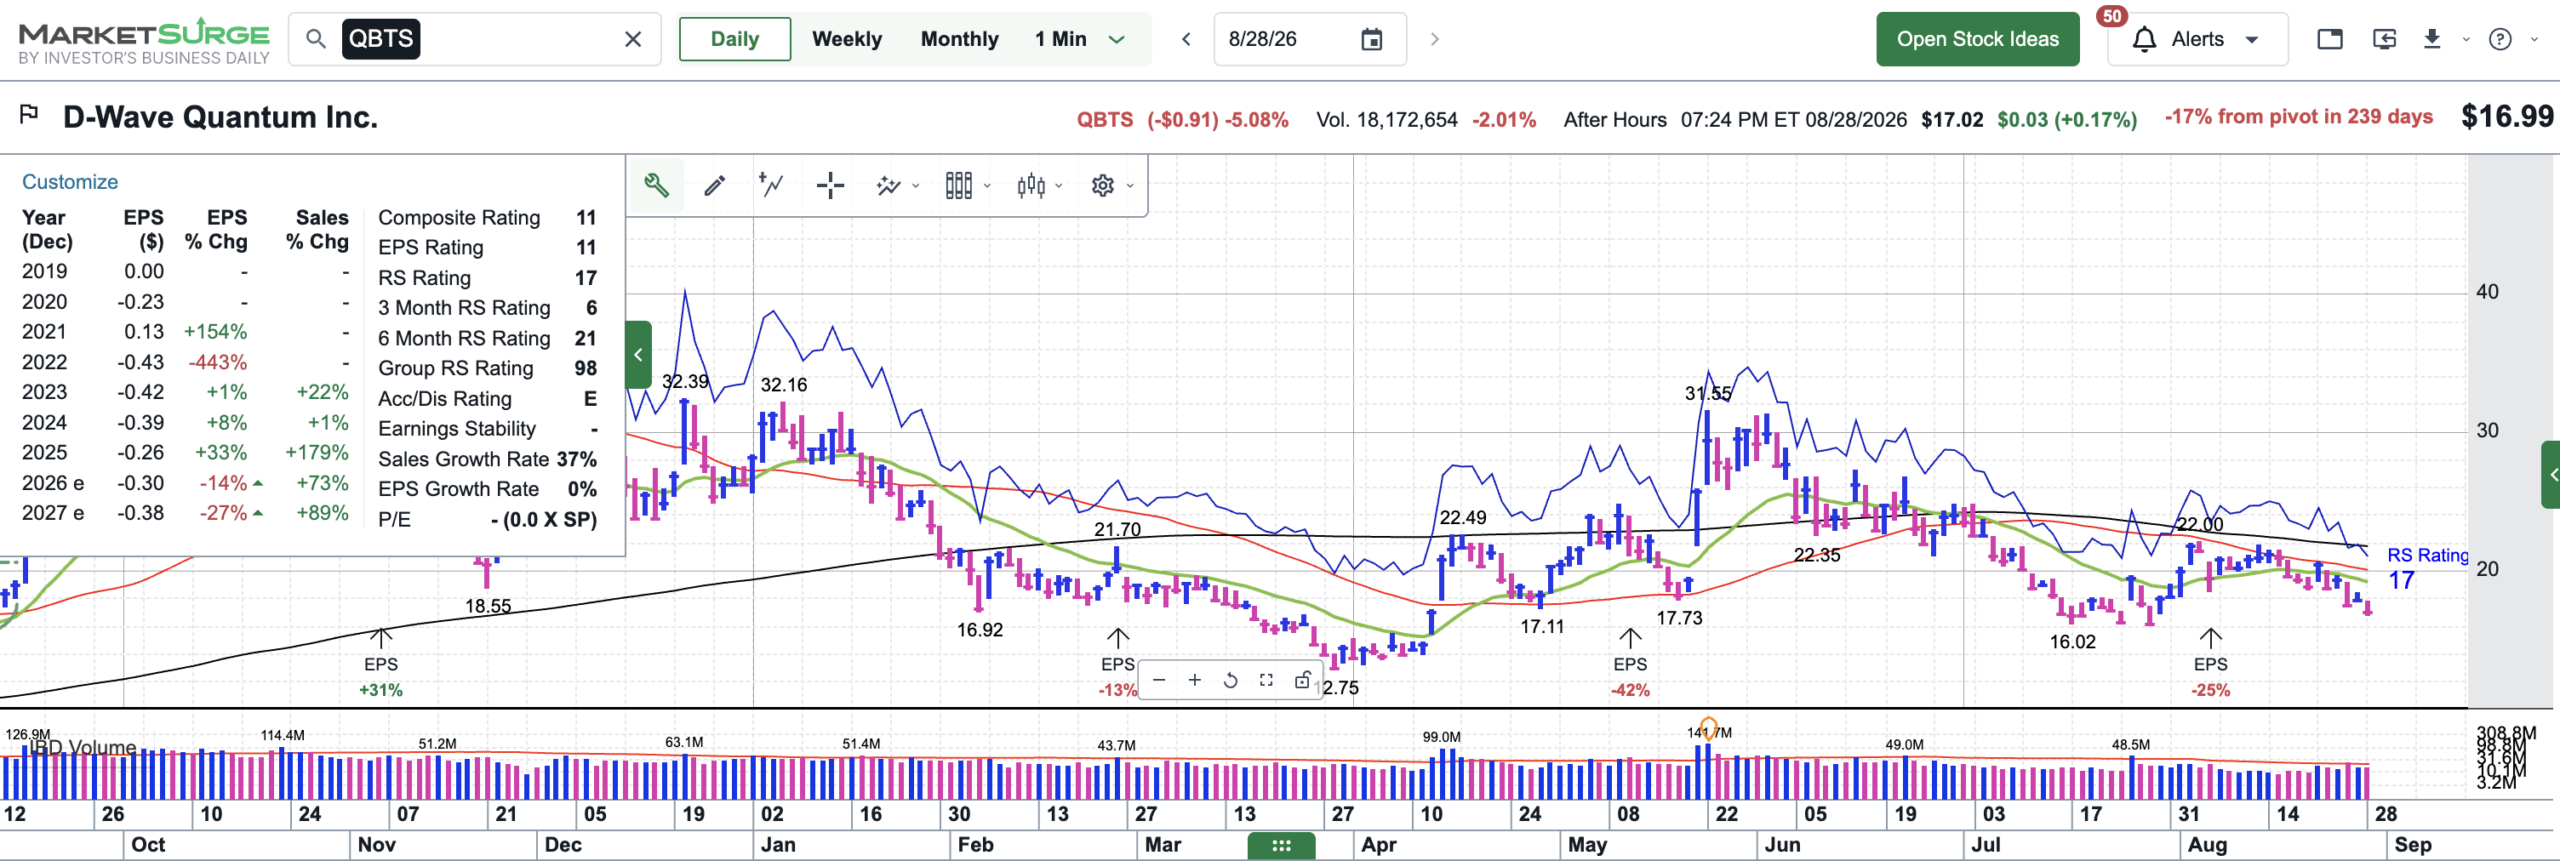Image resolution: width=2560 pixels, height=861 pixels.
Task: Flag D-Wave Quantum with the flag icon
Action: (29, 114)
